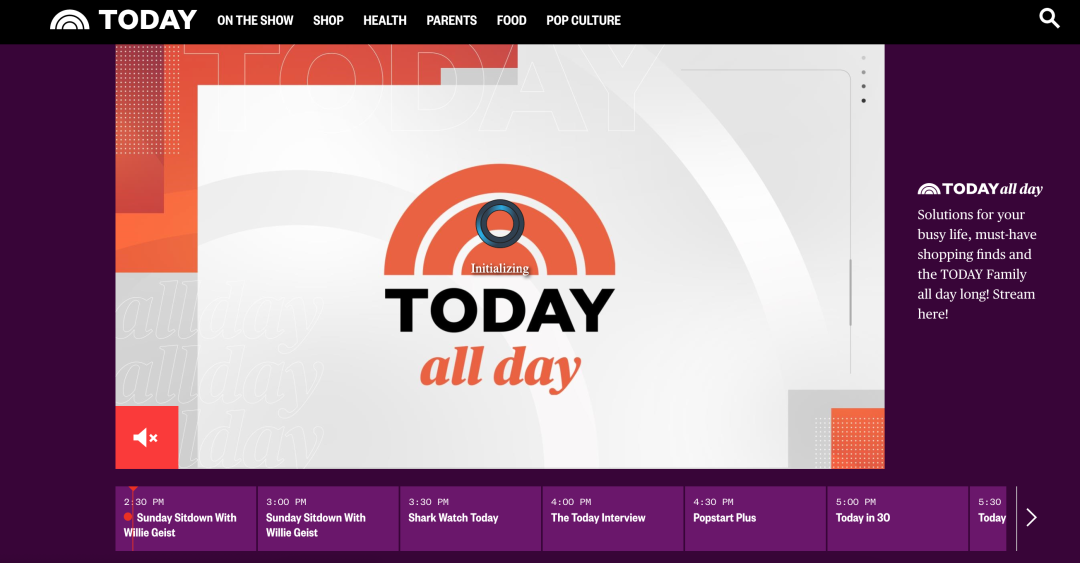Choose Shark Watch Today at 3:30 PM
Screen dimensions: 1080x563
click(x=470, y=519)
